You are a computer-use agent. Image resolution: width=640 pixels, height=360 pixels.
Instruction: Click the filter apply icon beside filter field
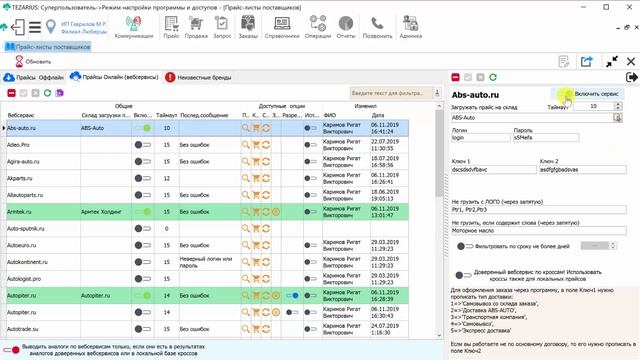pos(437,93)
